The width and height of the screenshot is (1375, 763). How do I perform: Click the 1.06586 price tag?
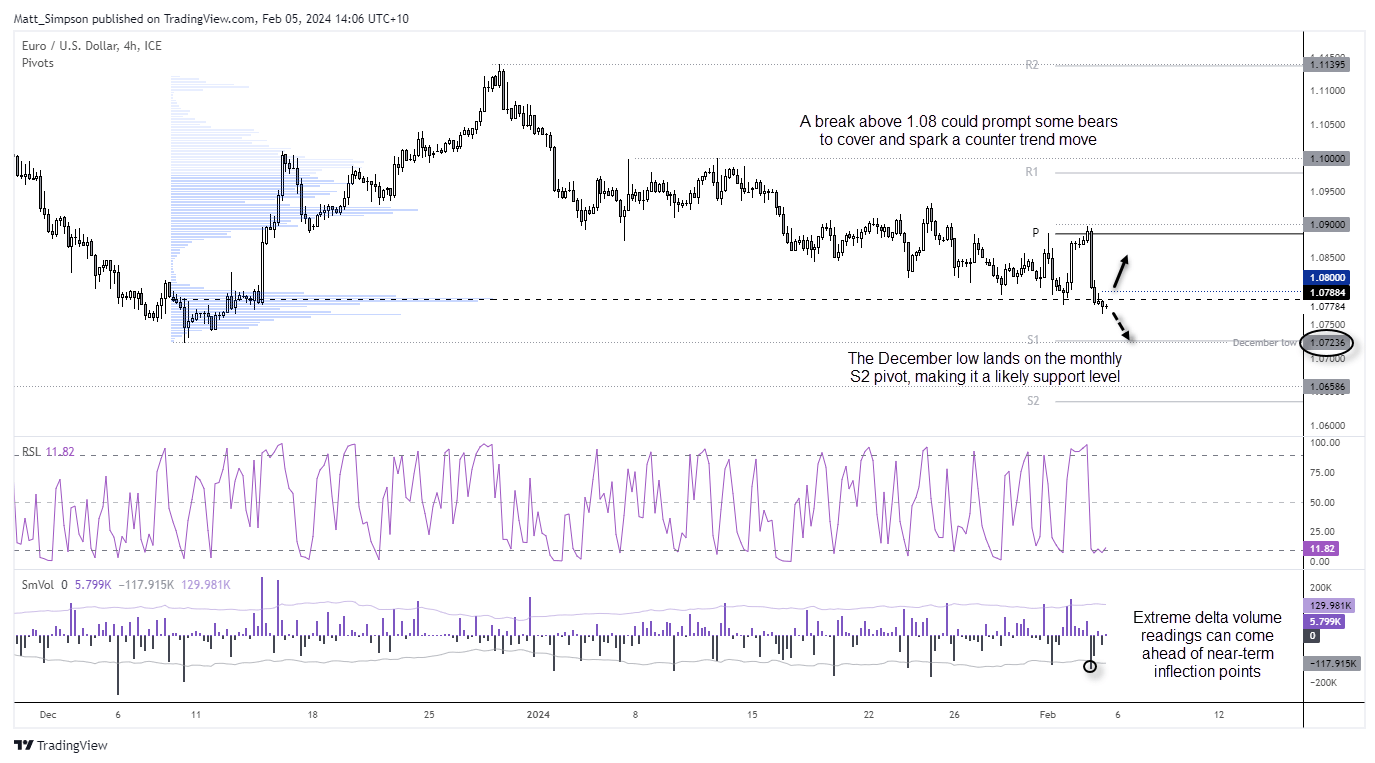1329,386
